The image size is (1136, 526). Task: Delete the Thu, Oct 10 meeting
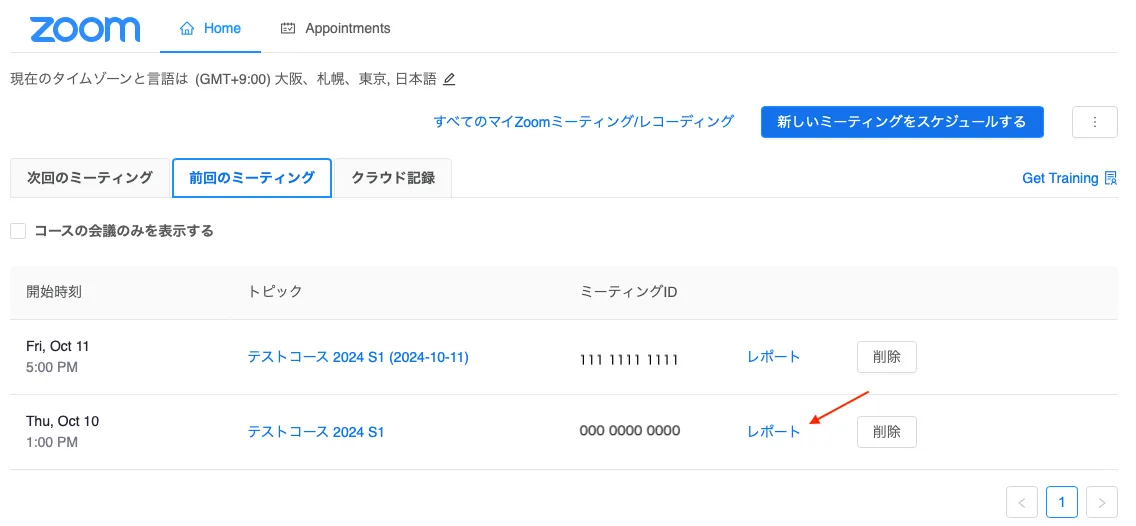pyautogui.click(x=886, y=432)
